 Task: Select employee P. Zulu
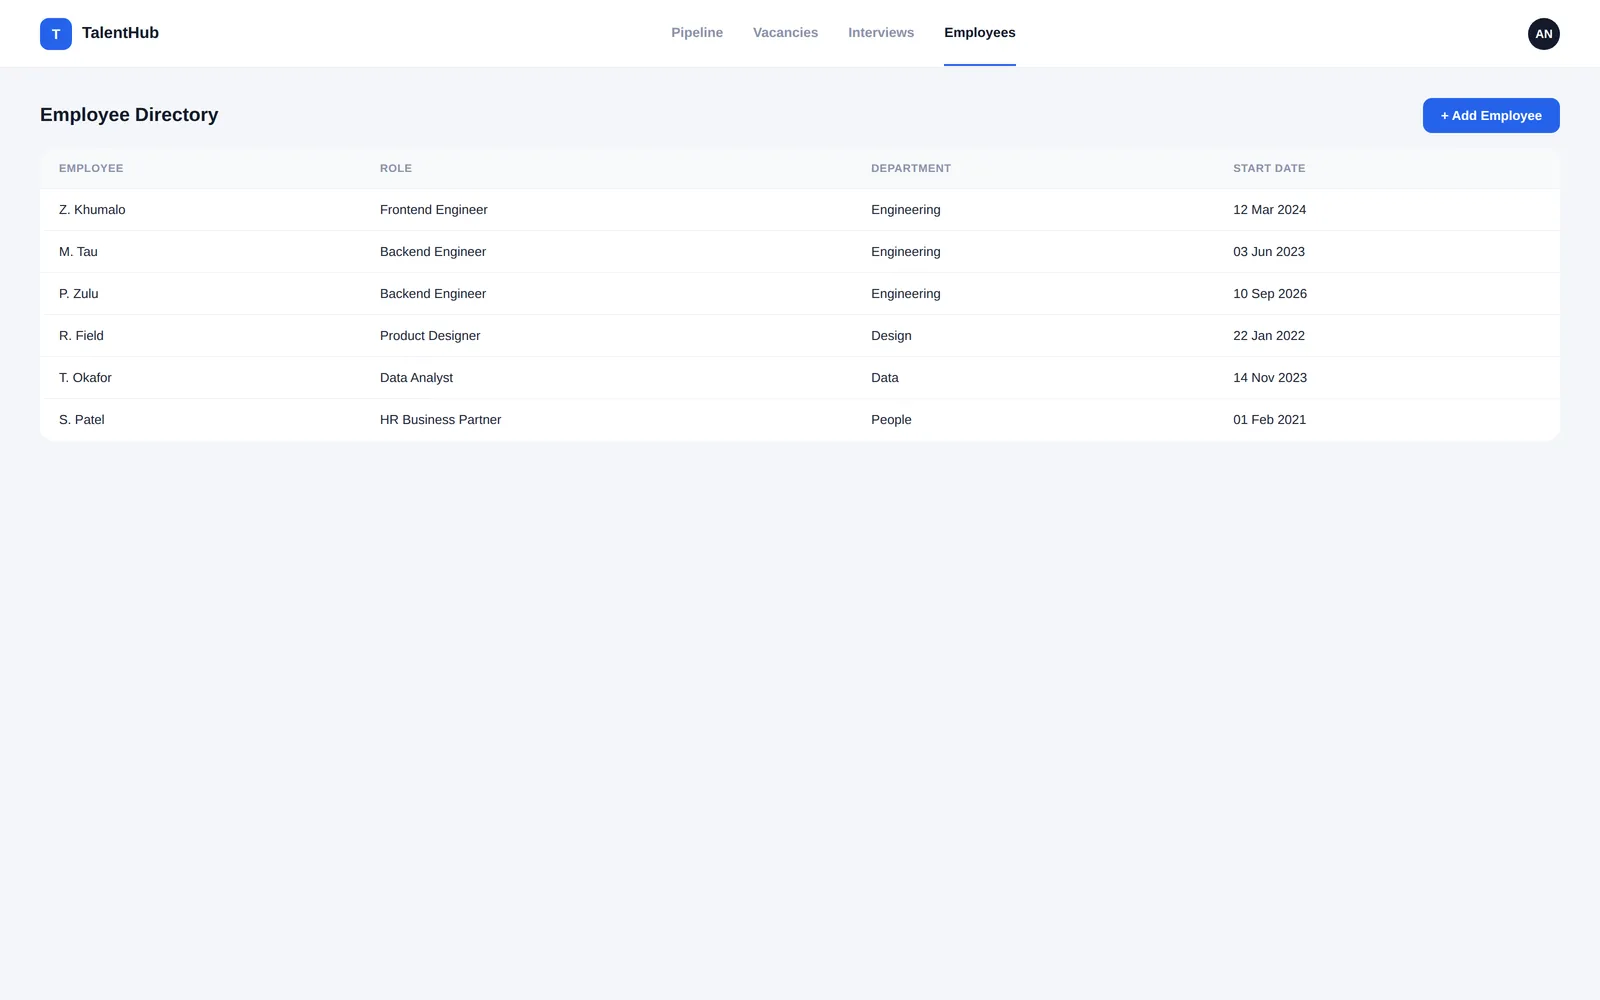coord(79,294)
